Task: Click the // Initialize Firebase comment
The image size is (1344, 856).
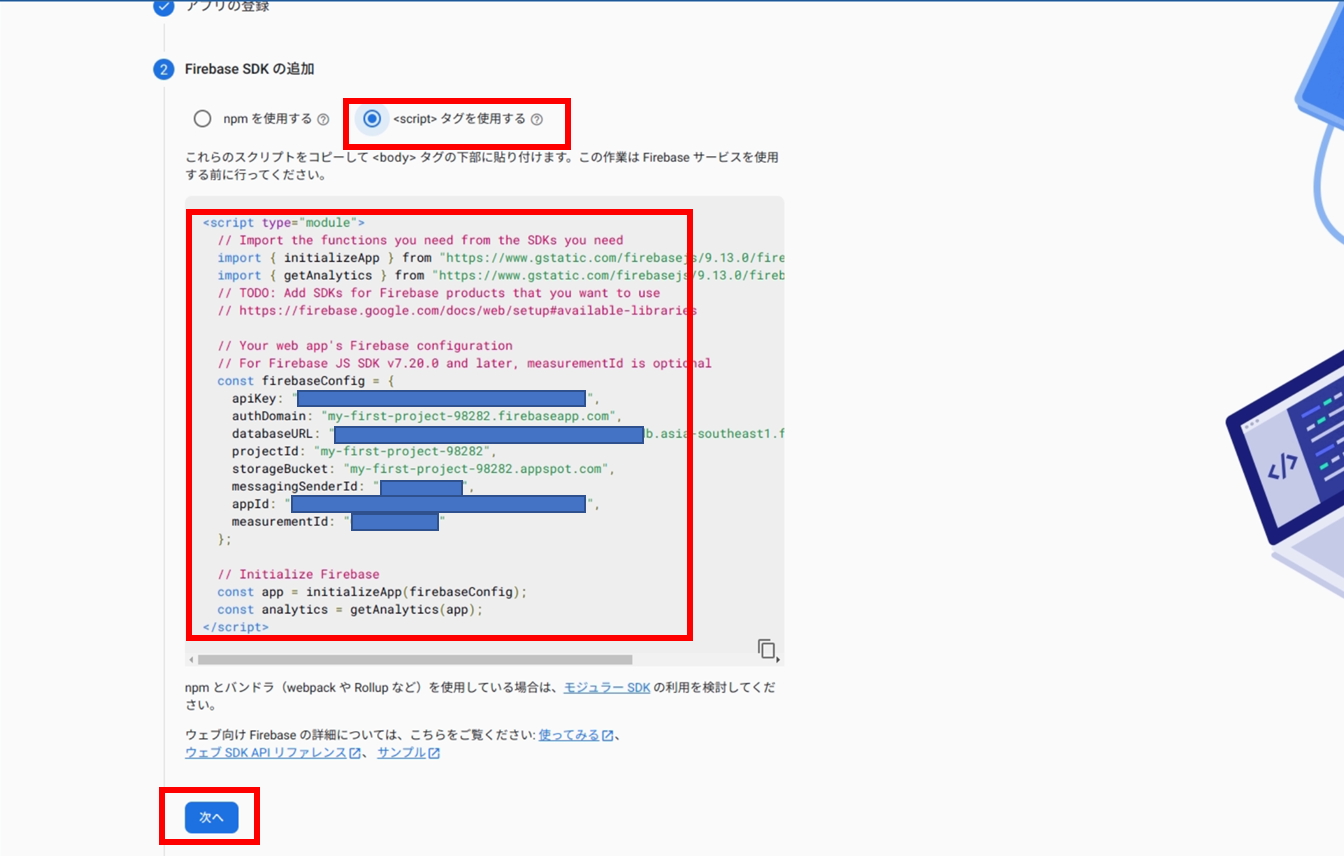Action: pos(298,574)
